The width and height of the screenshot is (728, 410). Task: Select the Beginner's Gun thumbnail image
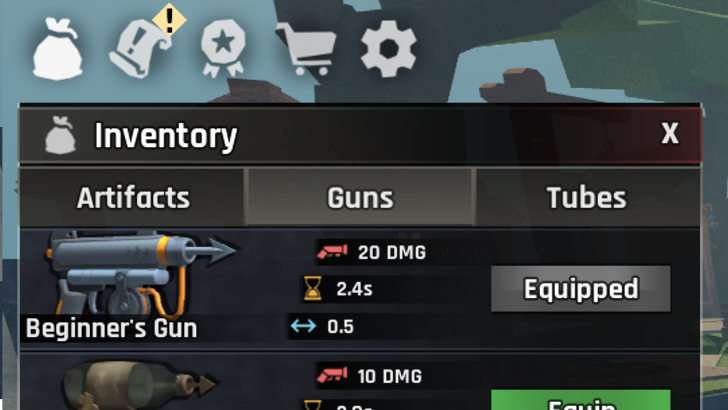(139, 274)
